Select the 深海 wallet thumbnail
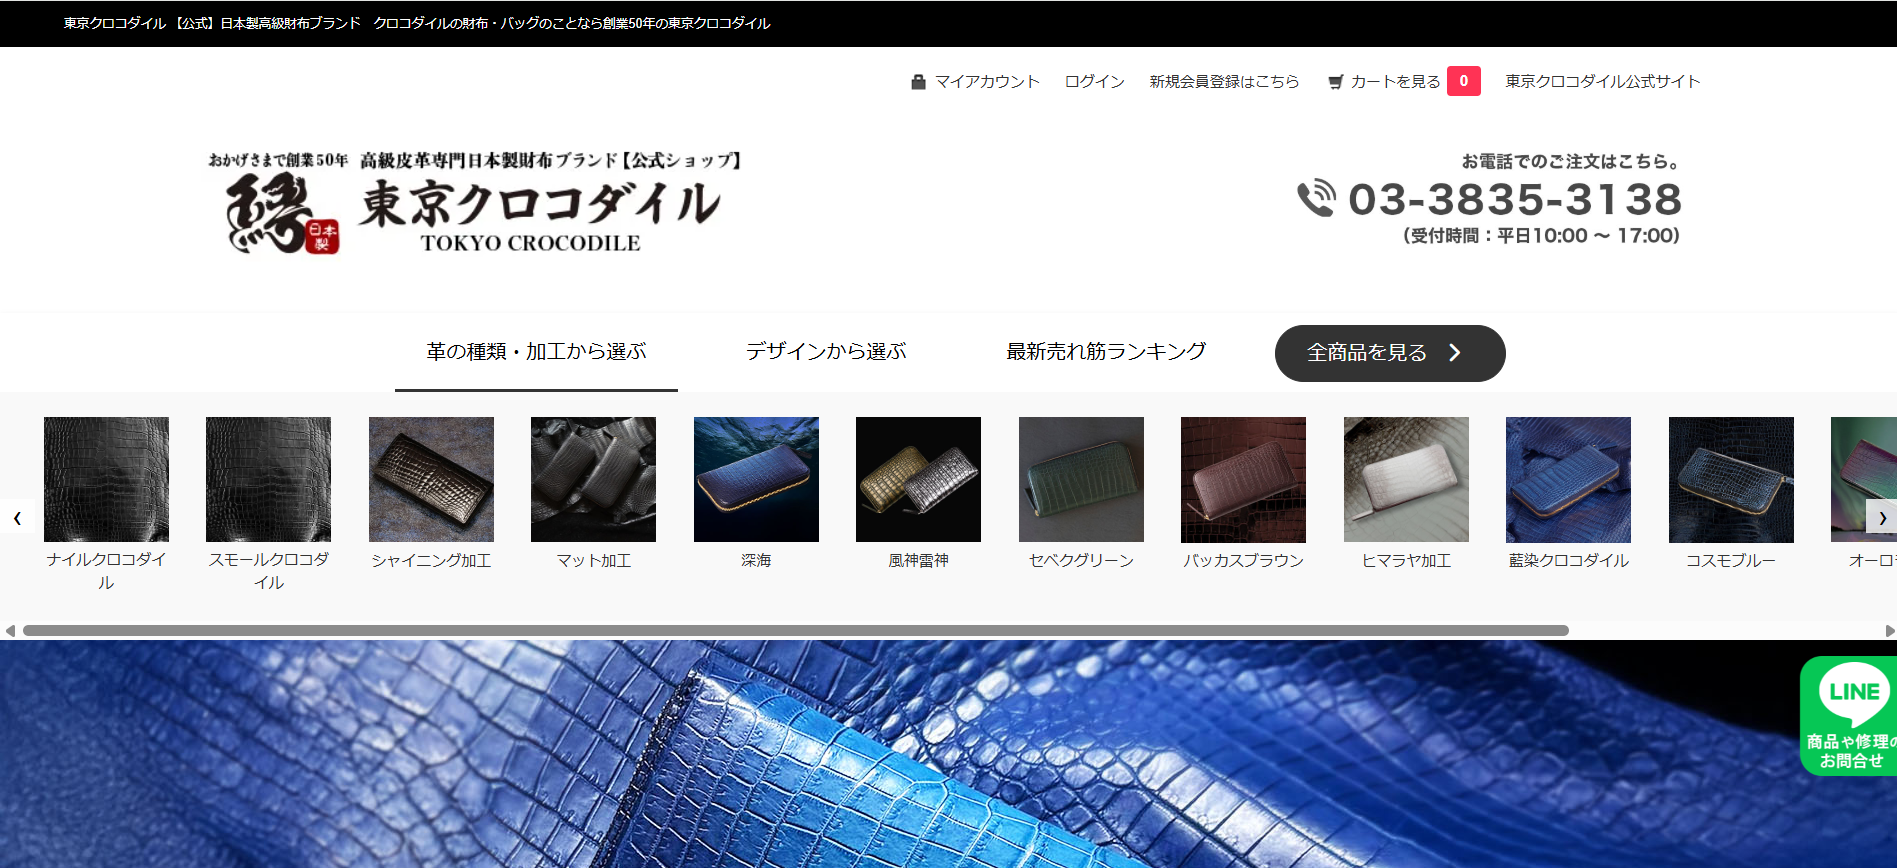The image size is (1897, 868). click(756, 480)
